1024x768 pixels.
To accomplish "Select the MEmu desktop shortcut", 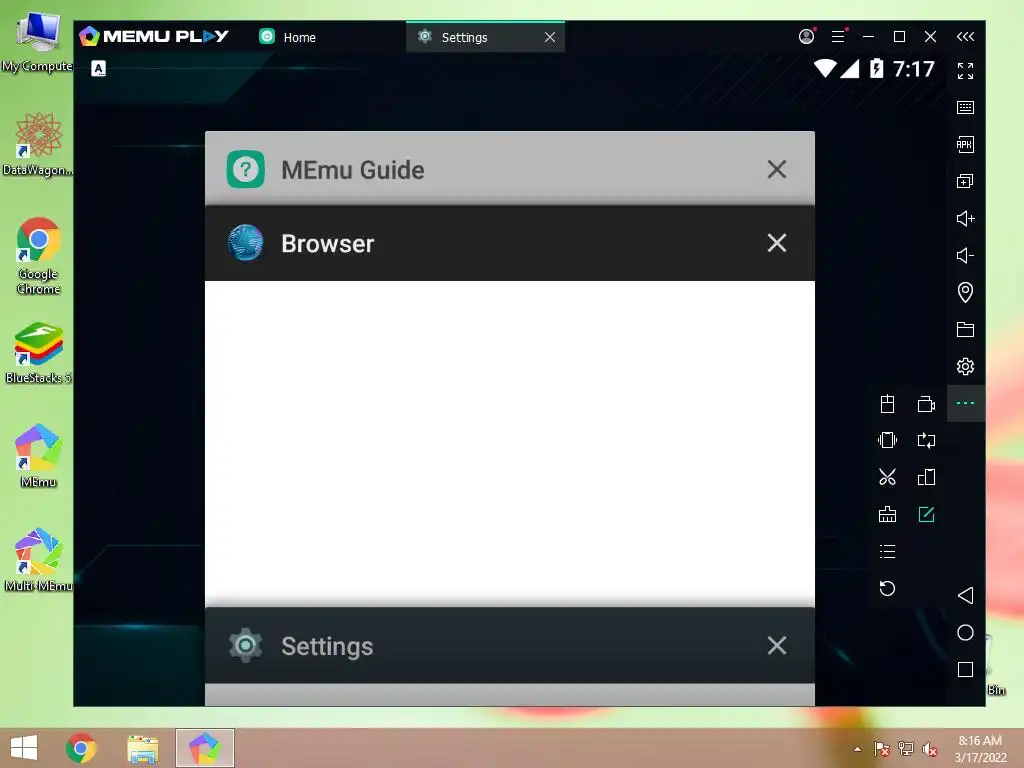I will coord(38,456).
